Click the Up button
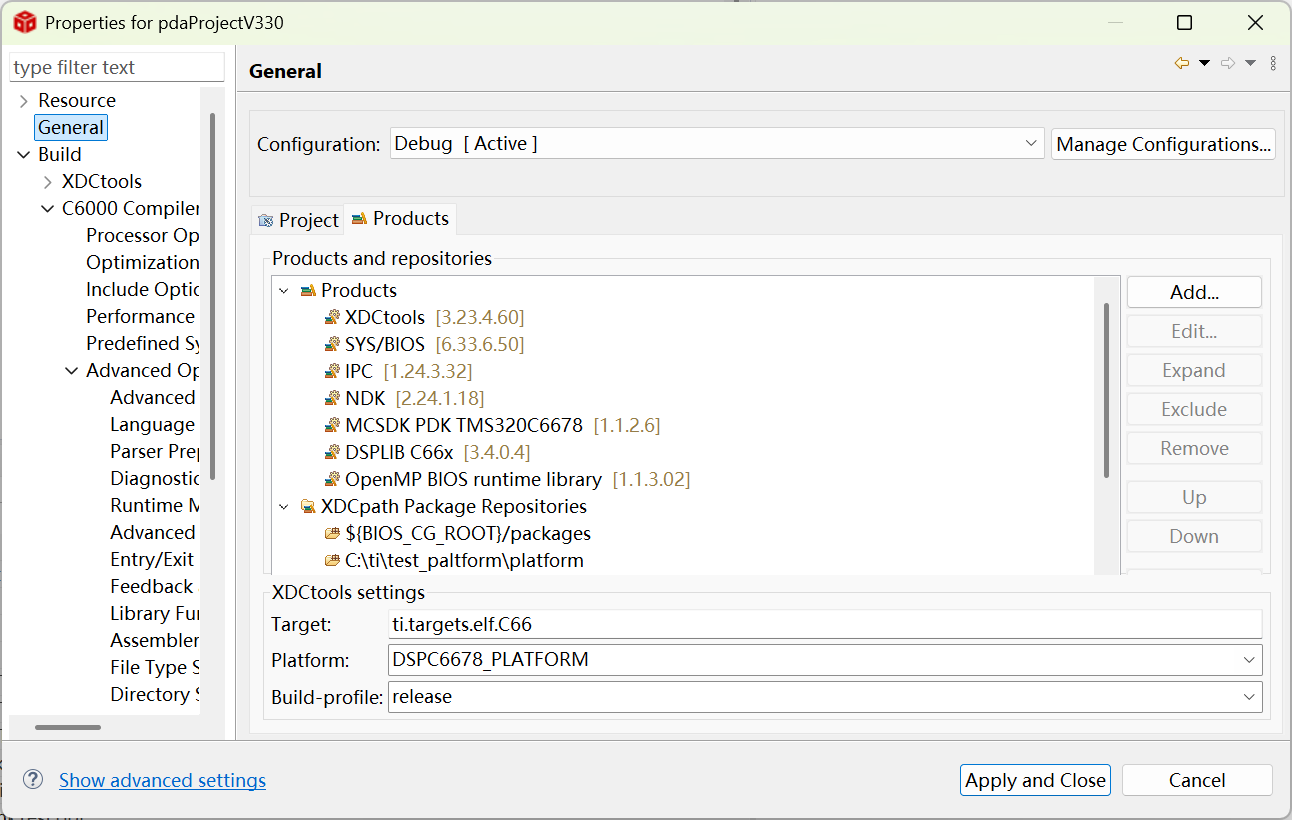 (x=1194, y=497)
